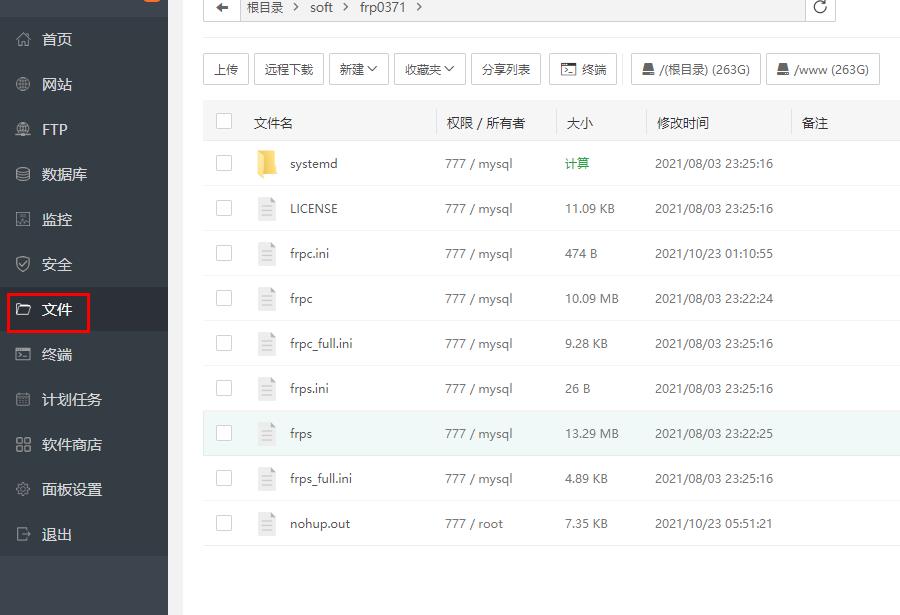The image size is (900, 615).
Task: Click 计算 to calculate systemd folder size
Action: point(577,163)
